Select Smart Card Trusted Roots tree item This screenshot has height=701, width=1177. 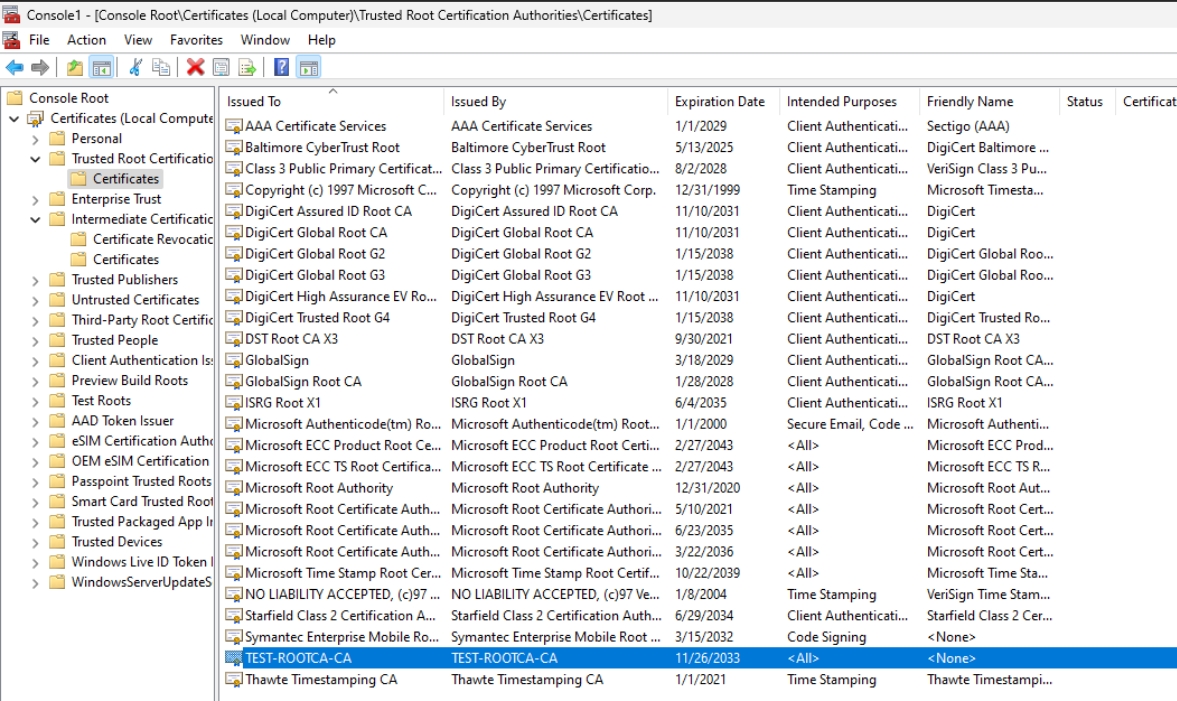[x=142, y=501]
